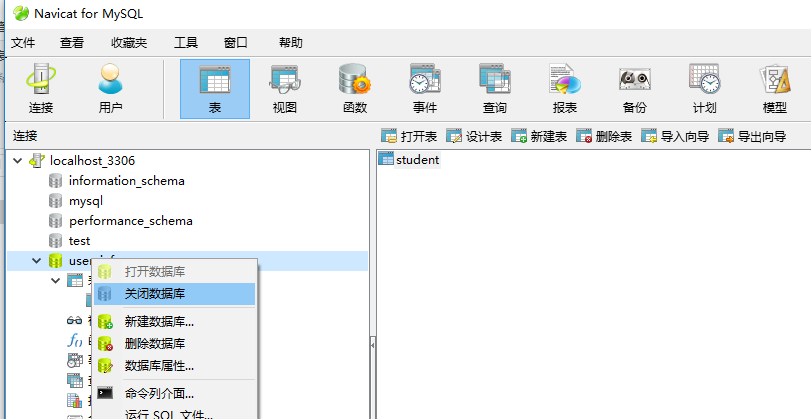Select the performance_schema database

[x=131, y=221]
